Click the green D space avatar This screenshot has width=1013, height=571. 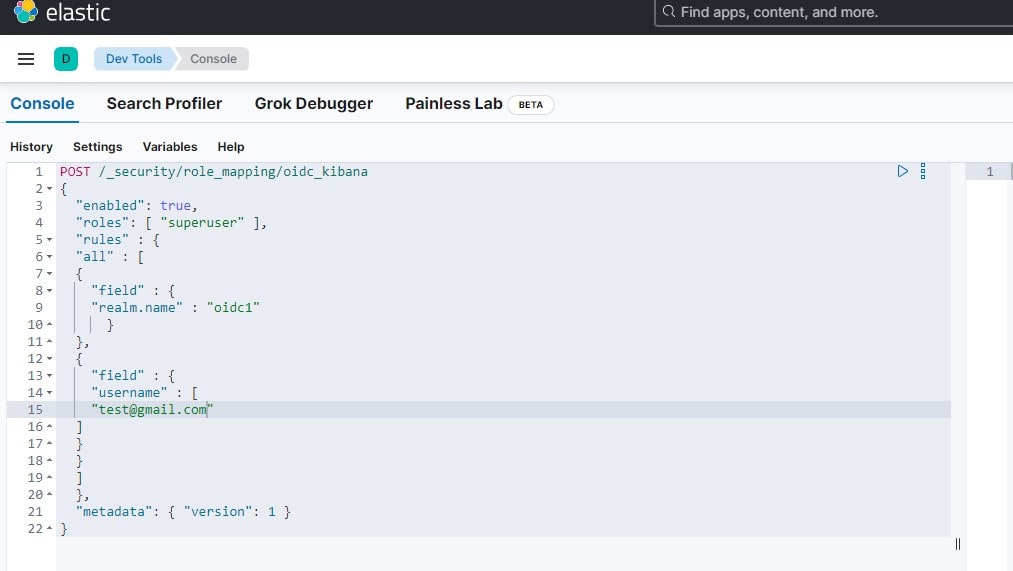click(x=66, y=59)
